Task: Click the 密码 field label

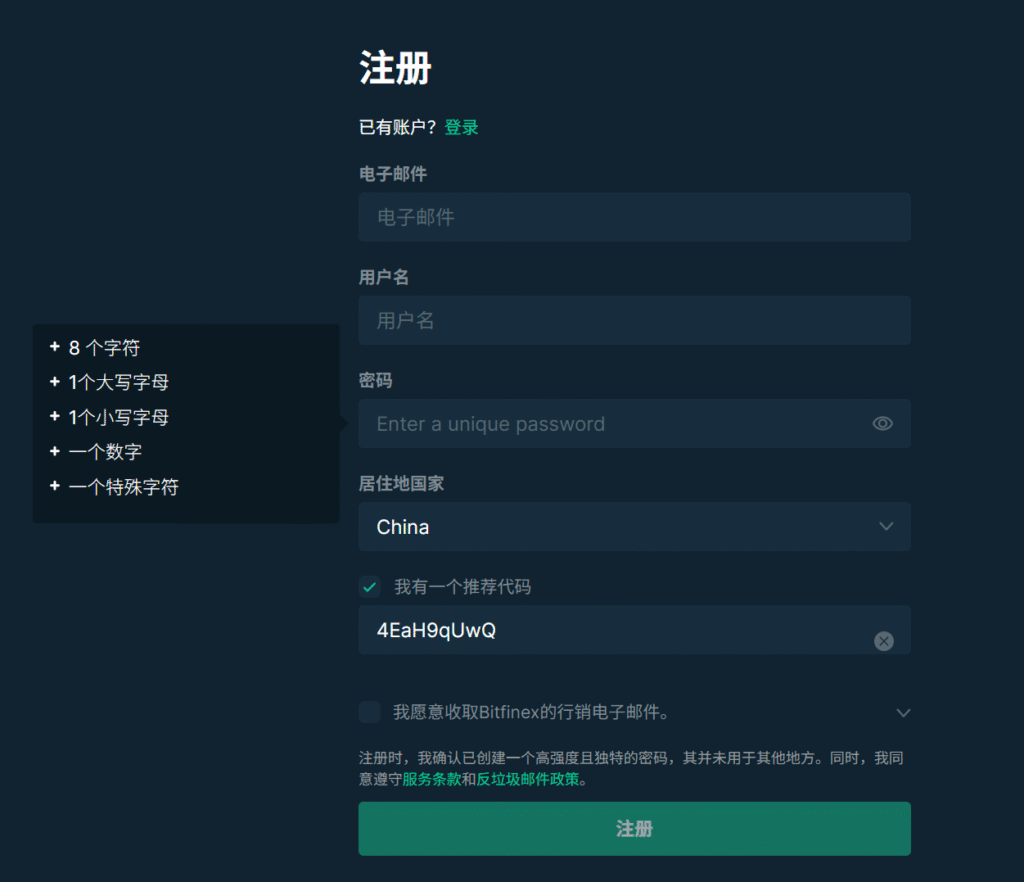Action: click(x=376, y=381)
